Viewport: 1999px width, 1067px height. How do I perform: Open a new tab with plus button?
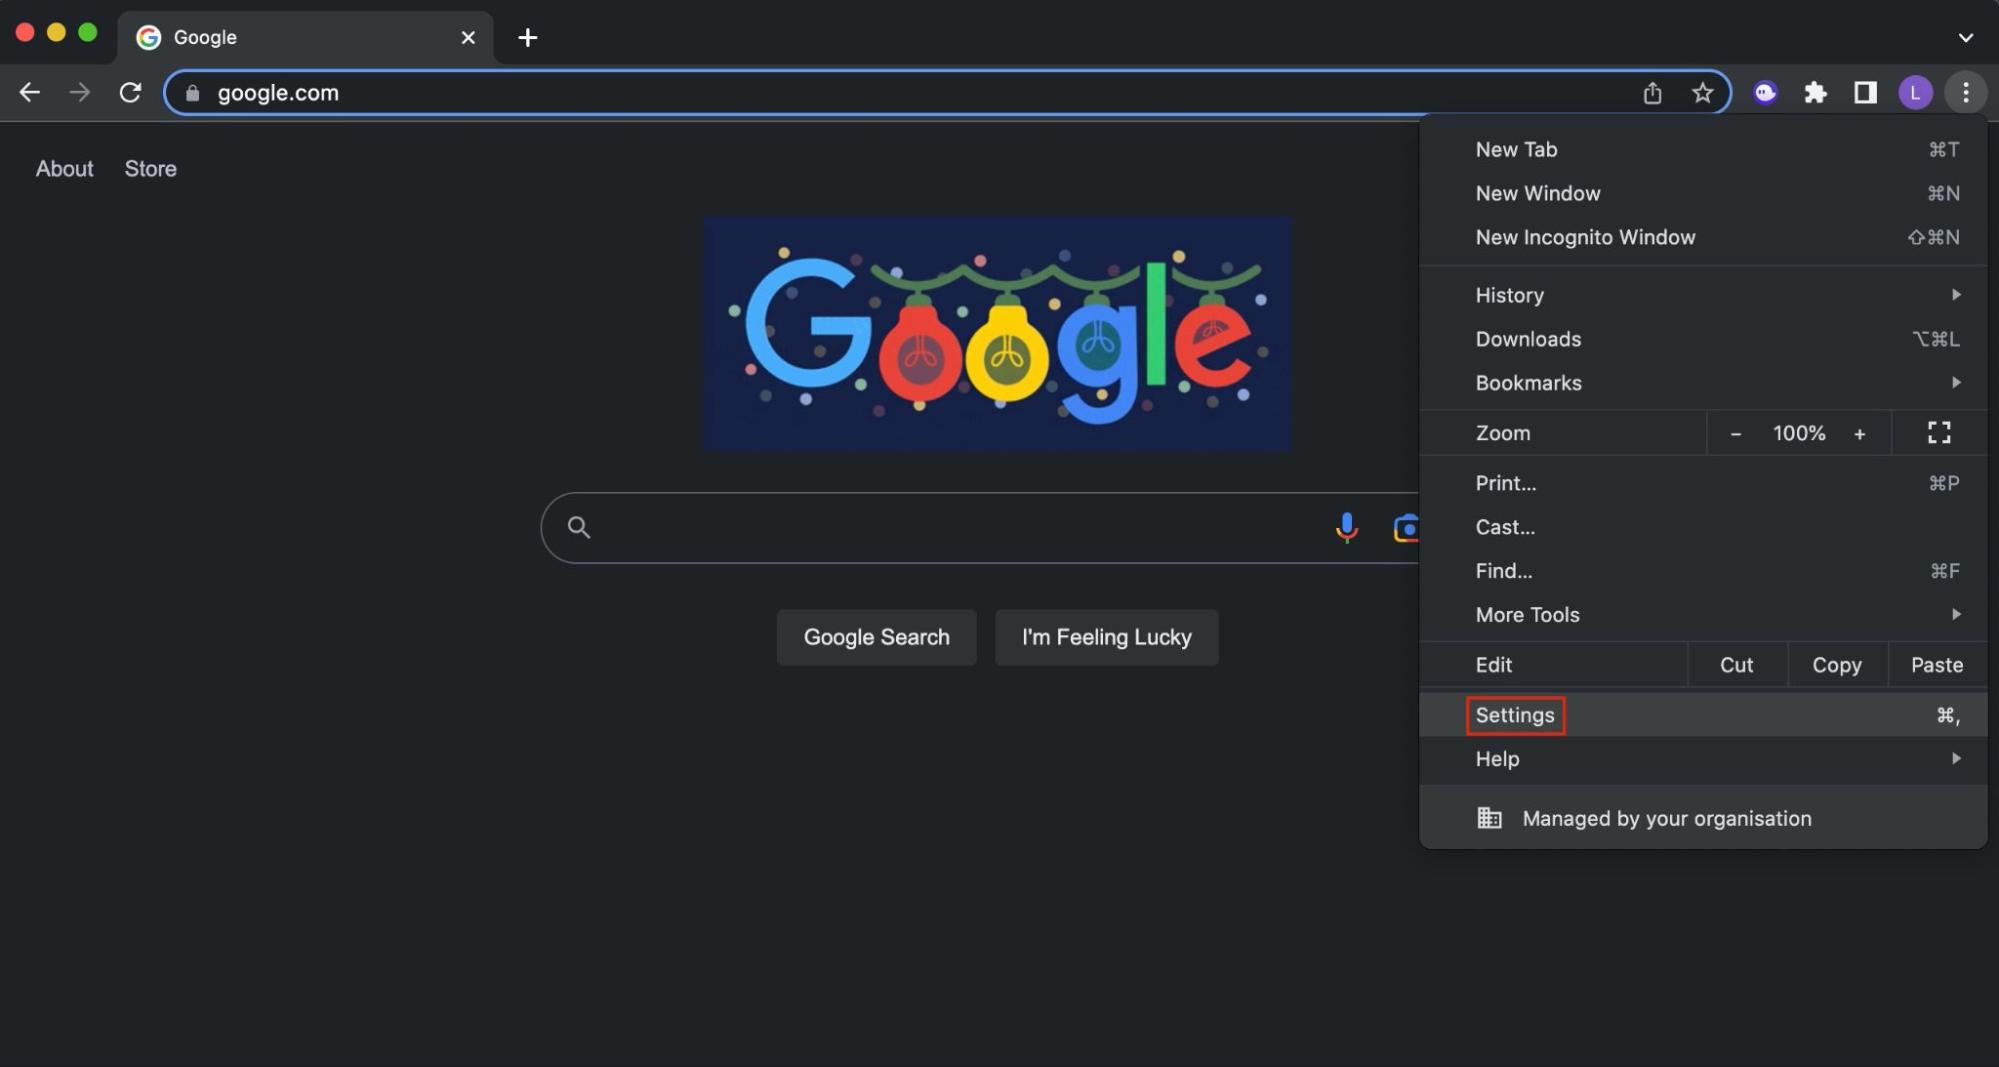528,37
